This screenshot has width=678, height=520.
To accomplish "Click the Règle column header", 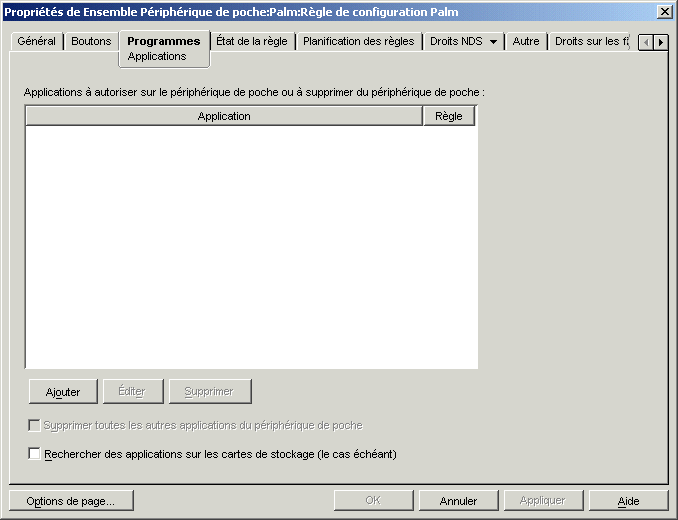I will 449,116.
